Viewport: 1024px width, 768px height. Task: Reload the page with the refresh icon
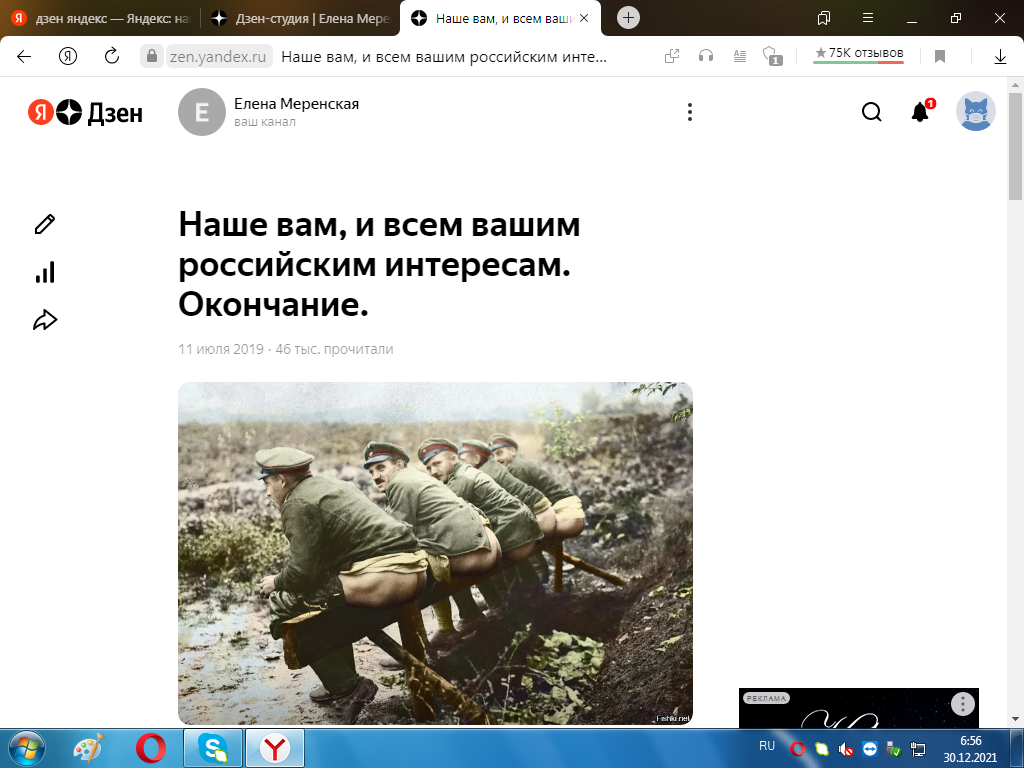pyautogui.click(x=112, y=57)
